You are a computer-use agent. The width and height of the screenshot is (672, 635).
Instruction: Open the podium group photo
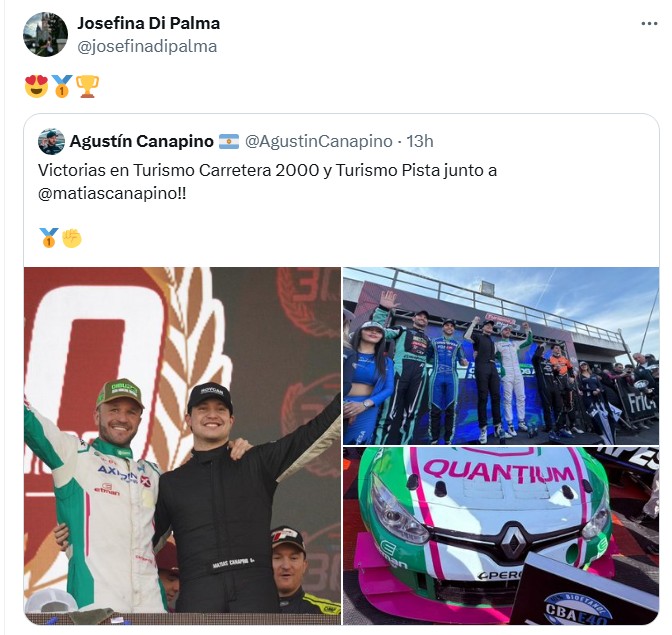tap(501, 356)
